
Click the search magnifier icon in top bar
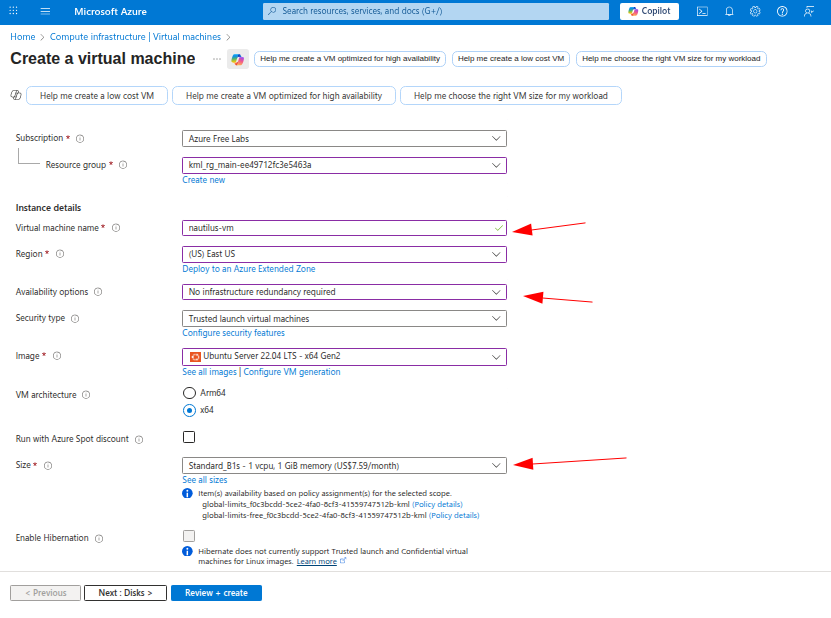point(272,11)
